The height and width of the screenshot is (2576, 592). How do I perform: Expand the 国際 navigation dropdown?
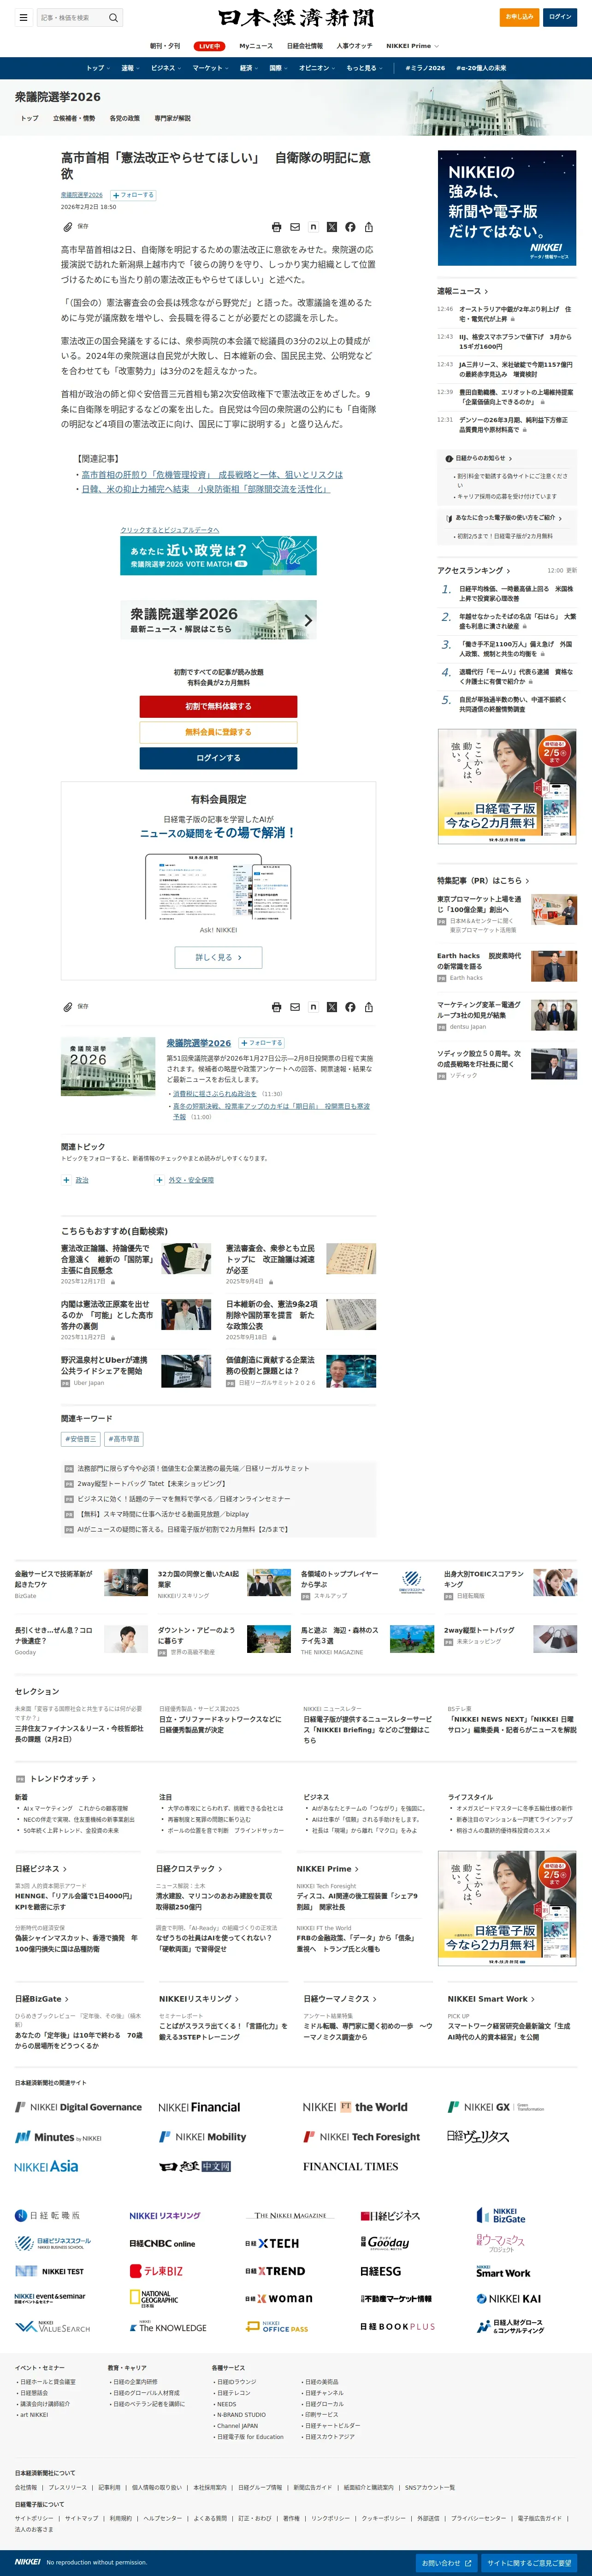coord(278,68)
